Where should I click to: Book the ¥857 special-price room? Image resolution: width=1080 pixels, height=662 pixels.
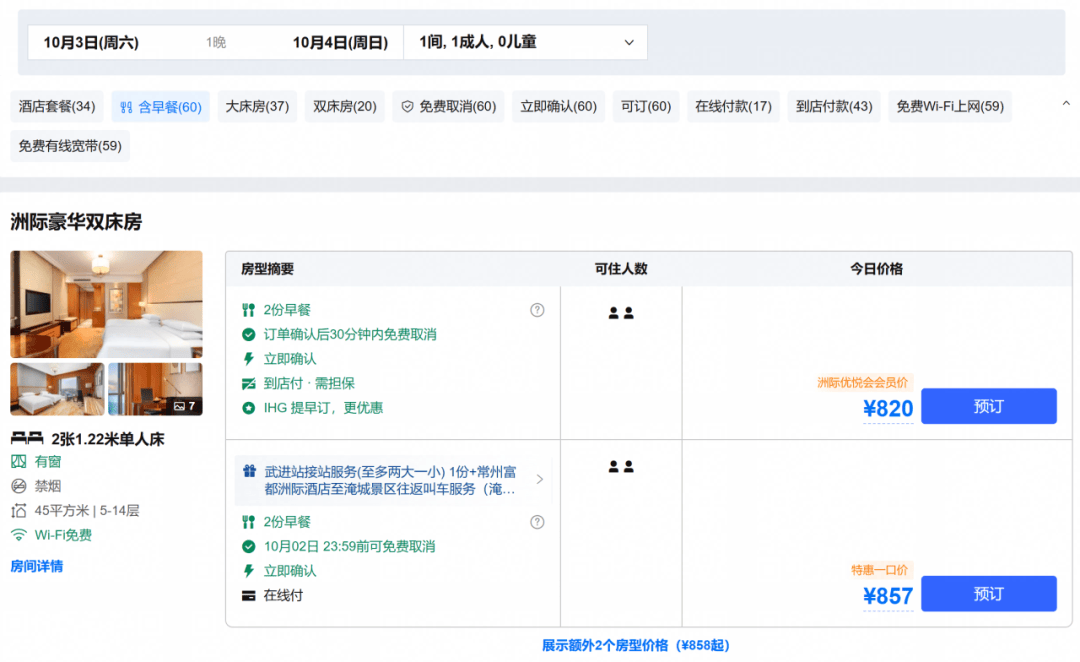(x=988, y=594)
